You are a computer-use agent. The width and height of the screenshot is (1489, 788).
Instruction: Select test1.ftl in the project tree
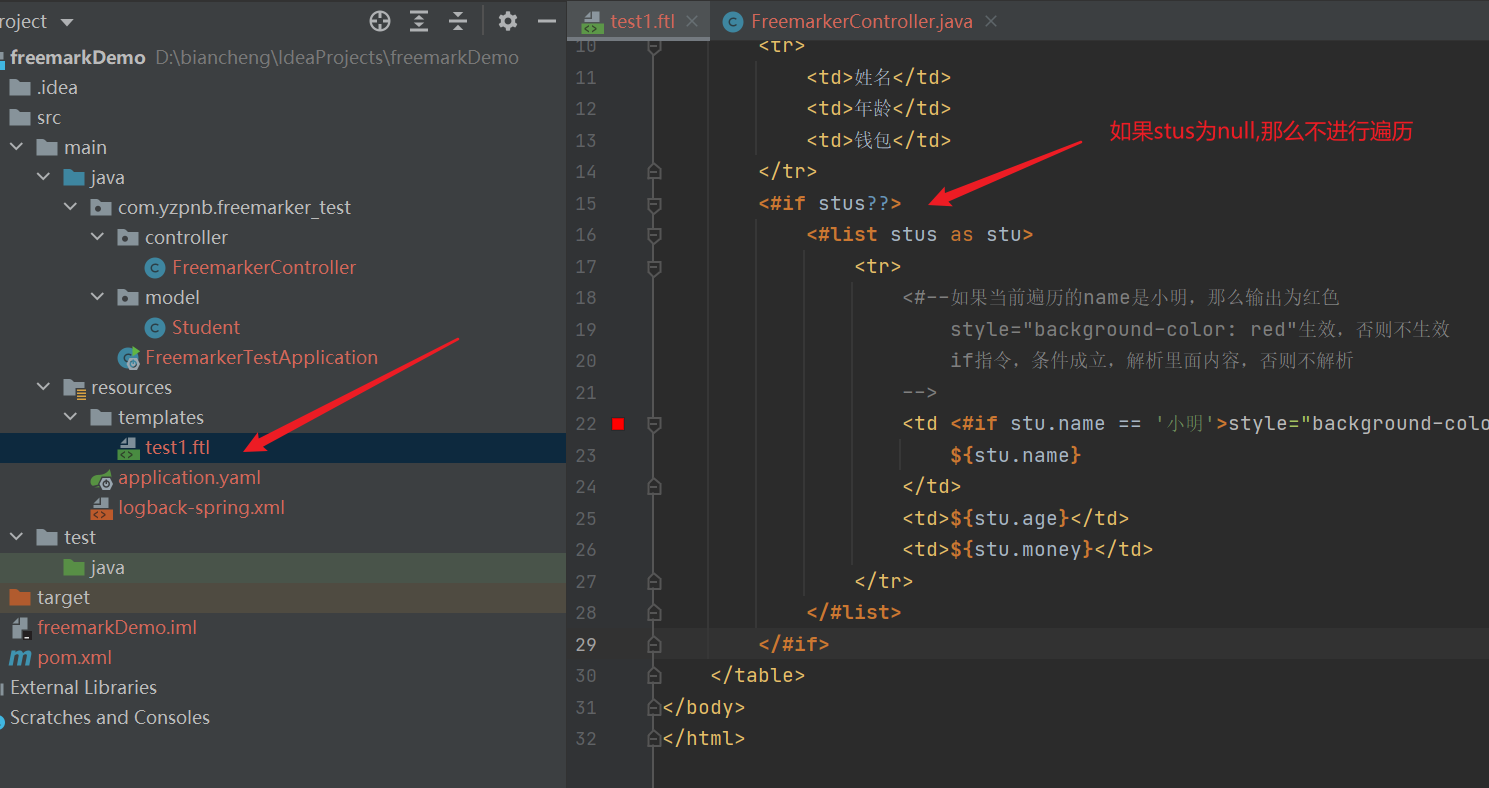[178, 447]
